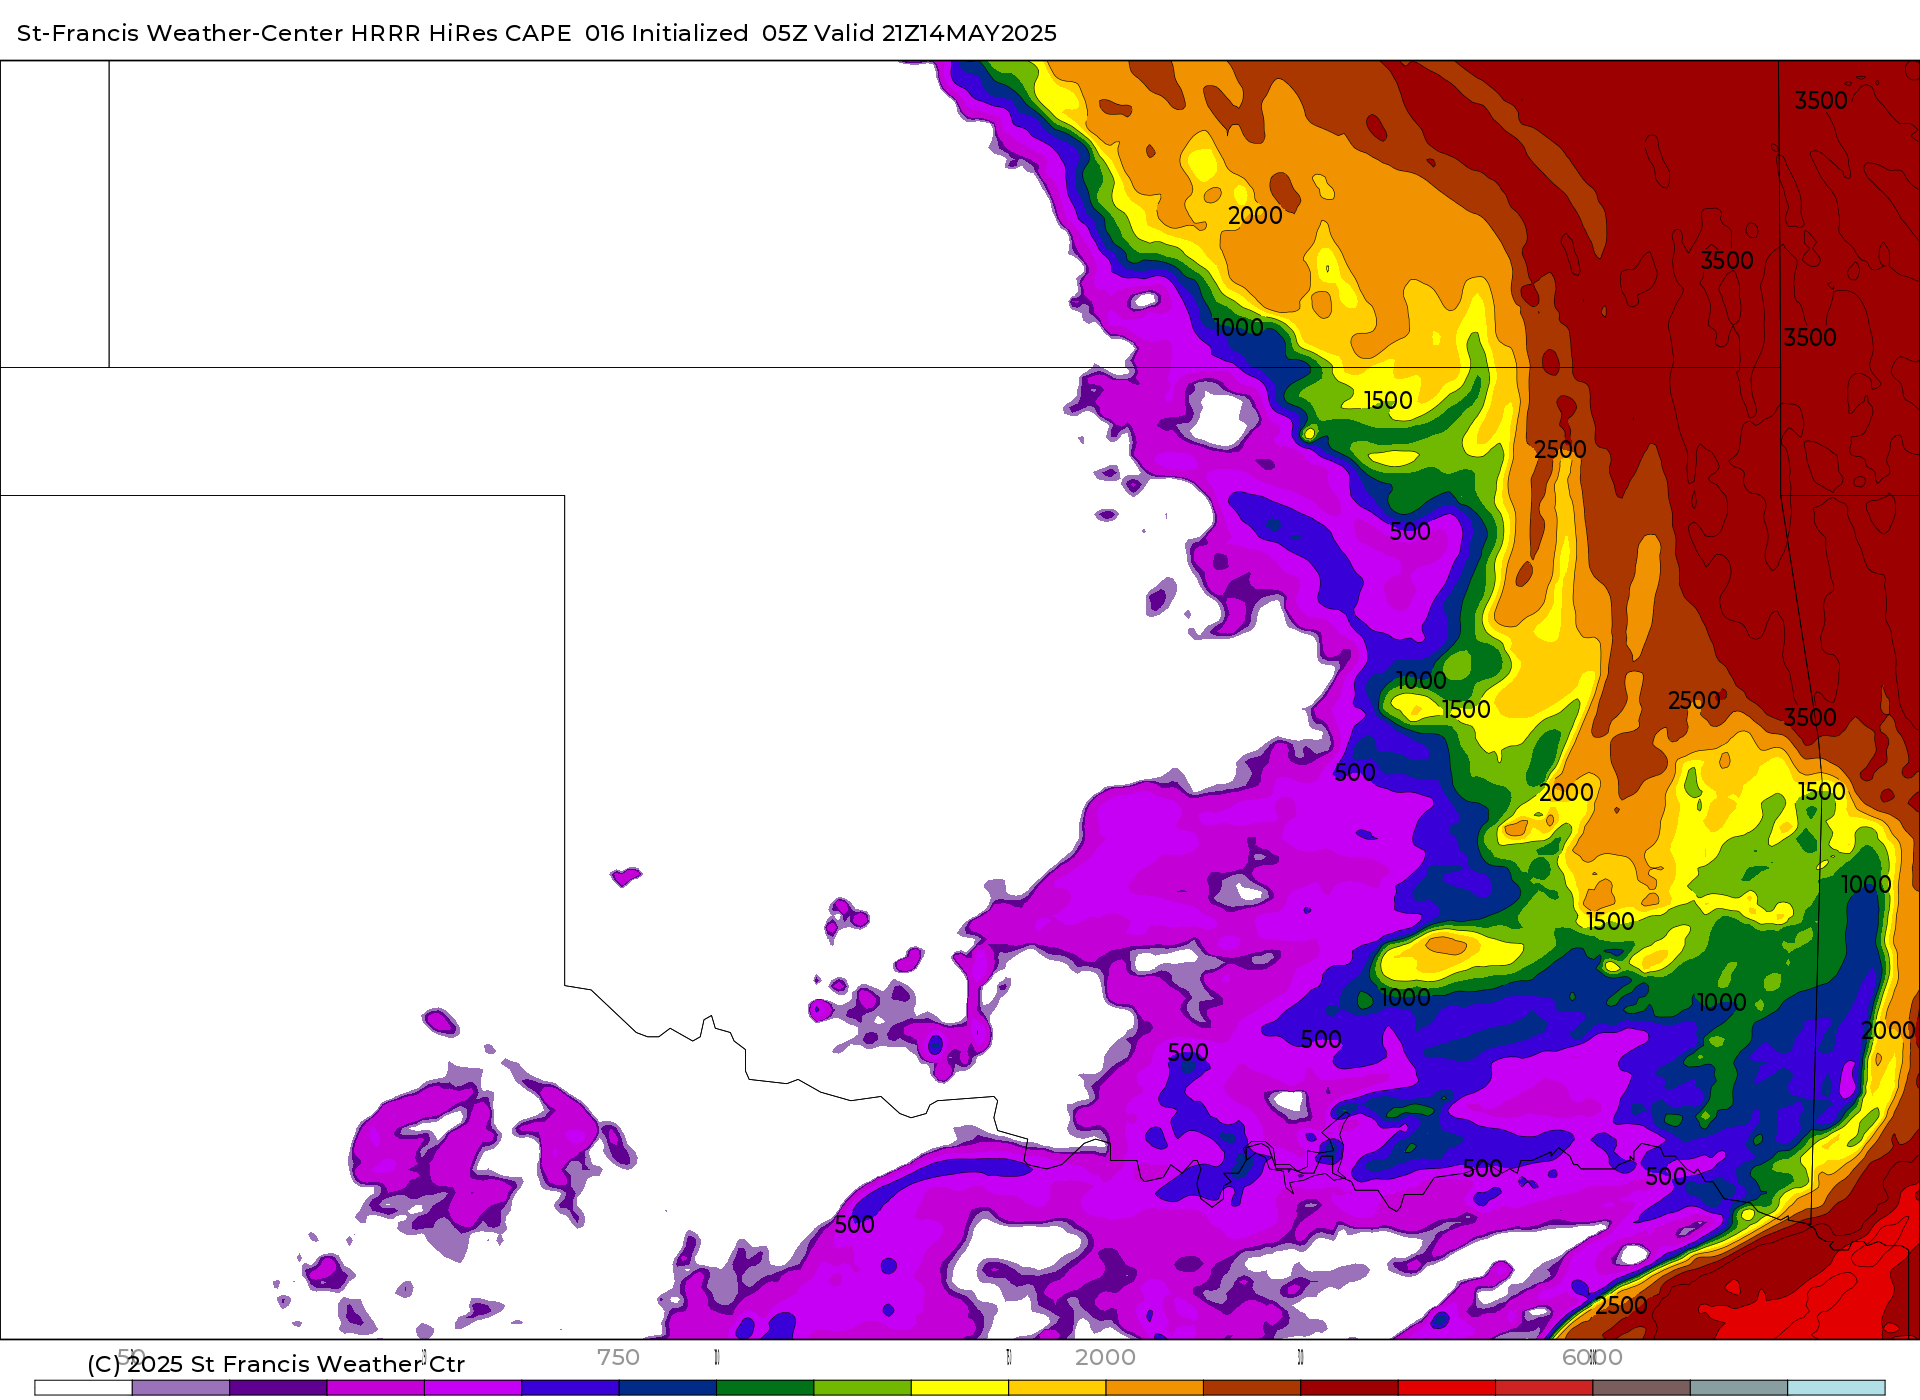Click the lime green legend swatch
Viewport: 1920px width, 1400px height.
862,1388
